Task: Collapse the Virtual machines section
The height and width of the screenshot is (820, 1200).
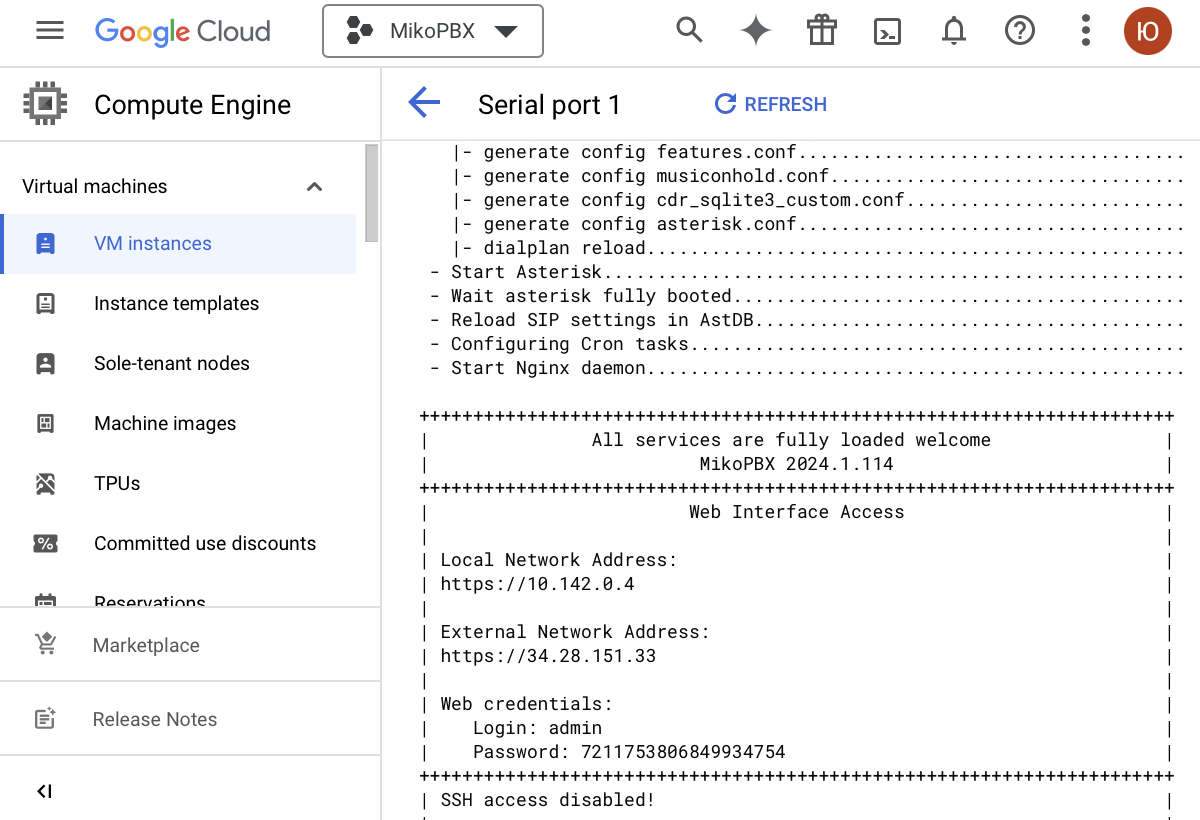Action: (x=314, y=187)
